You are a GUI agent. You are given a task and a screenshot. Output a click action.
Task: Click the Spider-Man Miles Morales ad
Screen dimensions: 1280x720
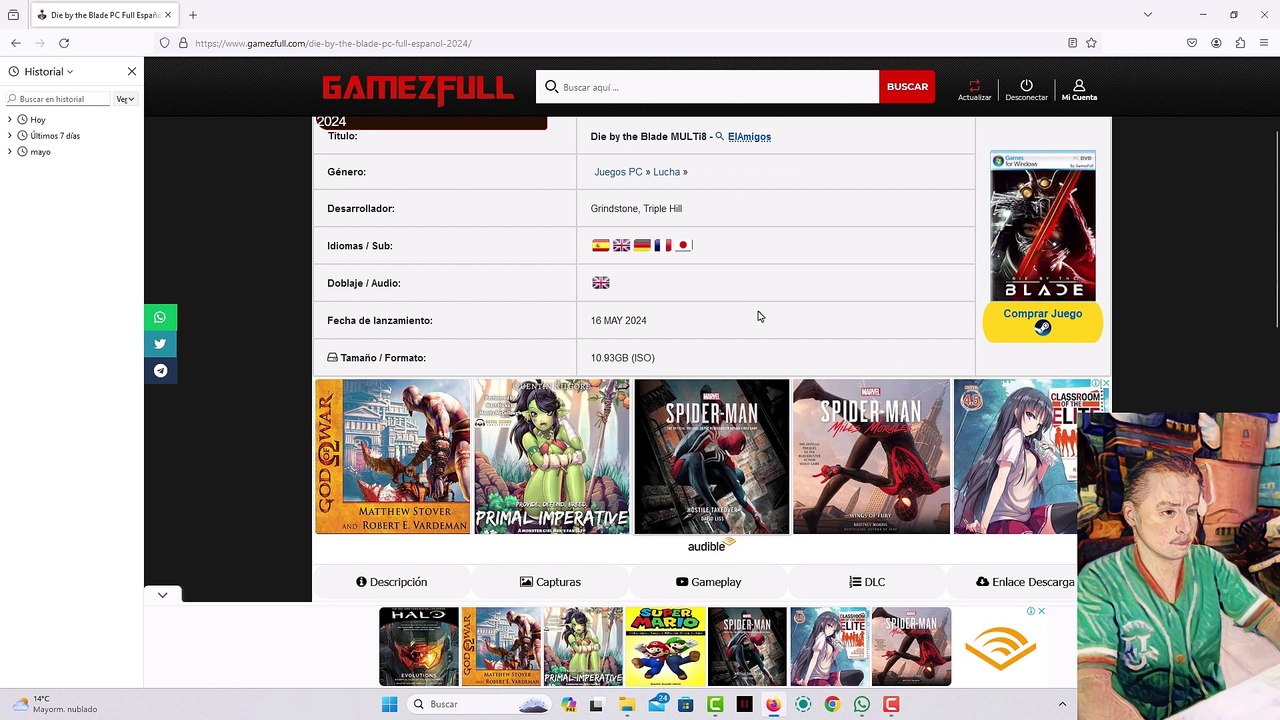point(871,457)
